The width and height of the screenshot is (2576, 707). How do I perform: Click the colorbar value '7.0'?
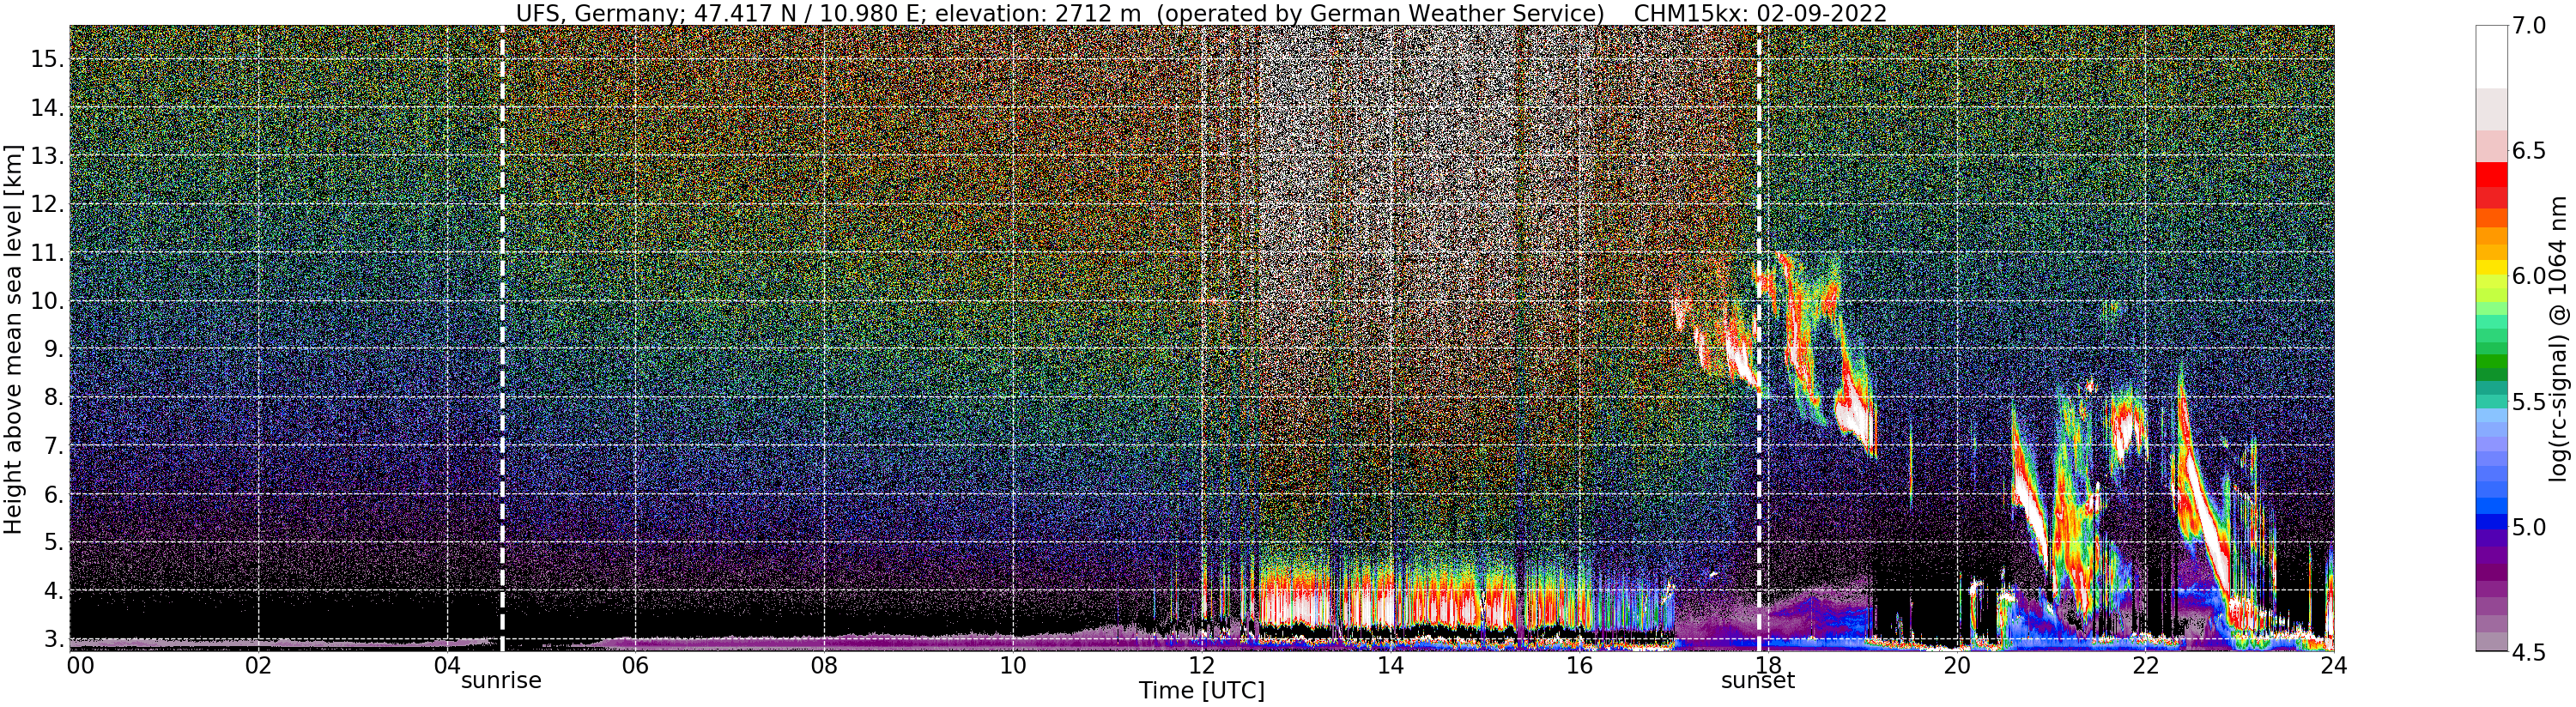tap(2530, 25)
